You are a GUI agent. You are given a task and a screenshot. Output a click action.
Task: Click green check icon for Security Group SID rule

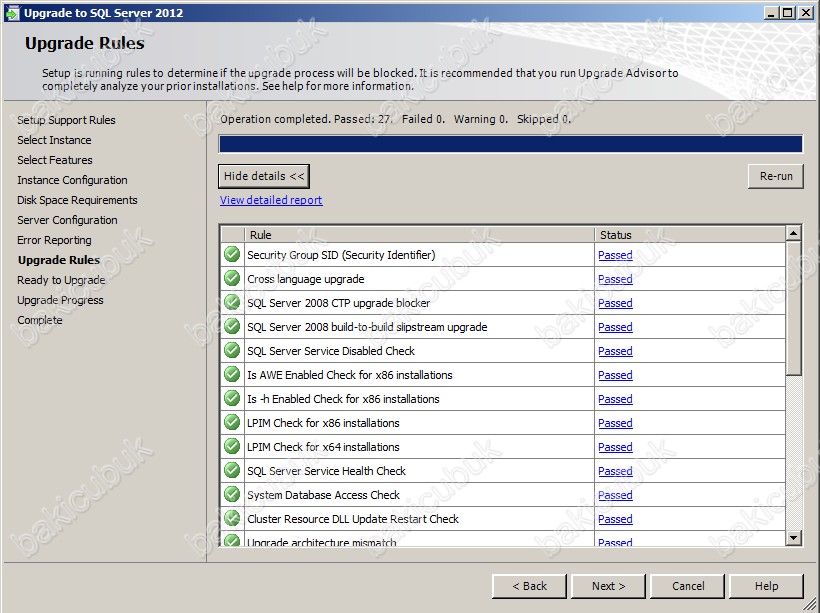click(232, 255)
